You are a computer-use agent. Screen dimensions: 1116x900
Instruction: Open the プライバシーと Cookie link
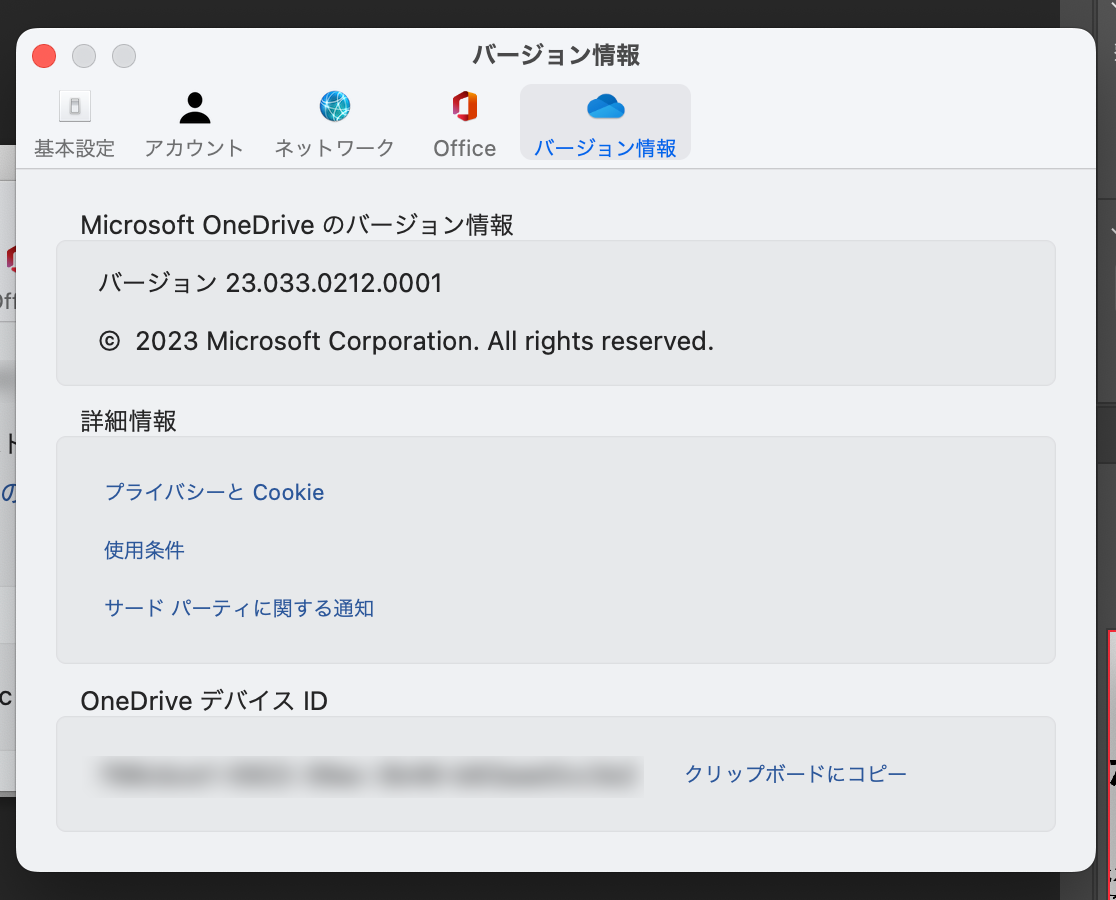pos(214,492)
